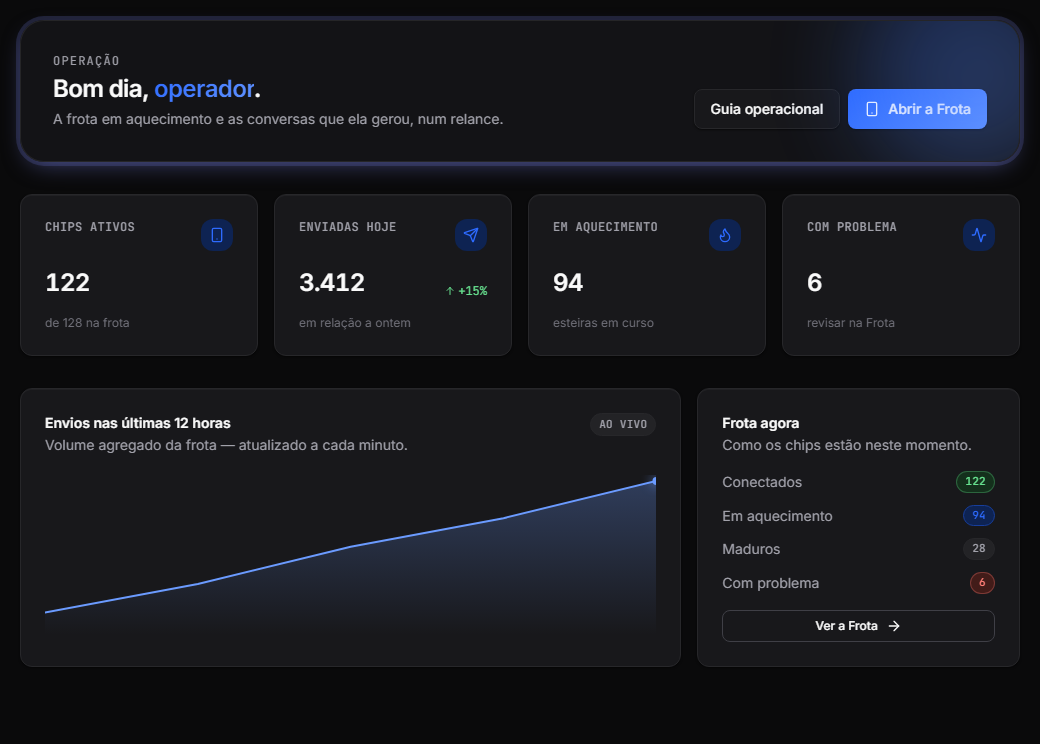Click the 'A frota em aquecimento' subtitle sentence
1040x744 pixels.
[x=278, y=119]
